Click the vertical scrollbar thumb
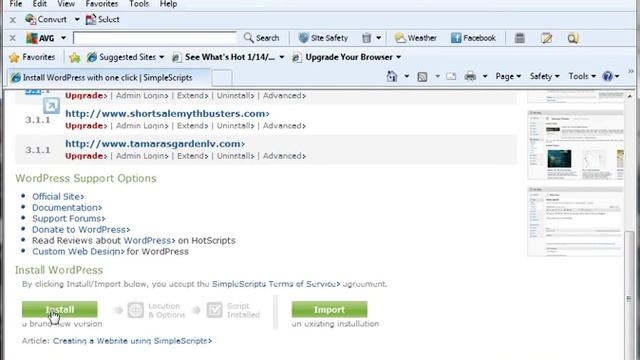The height and width of the screenshot is (360, 640). point(629,296)
